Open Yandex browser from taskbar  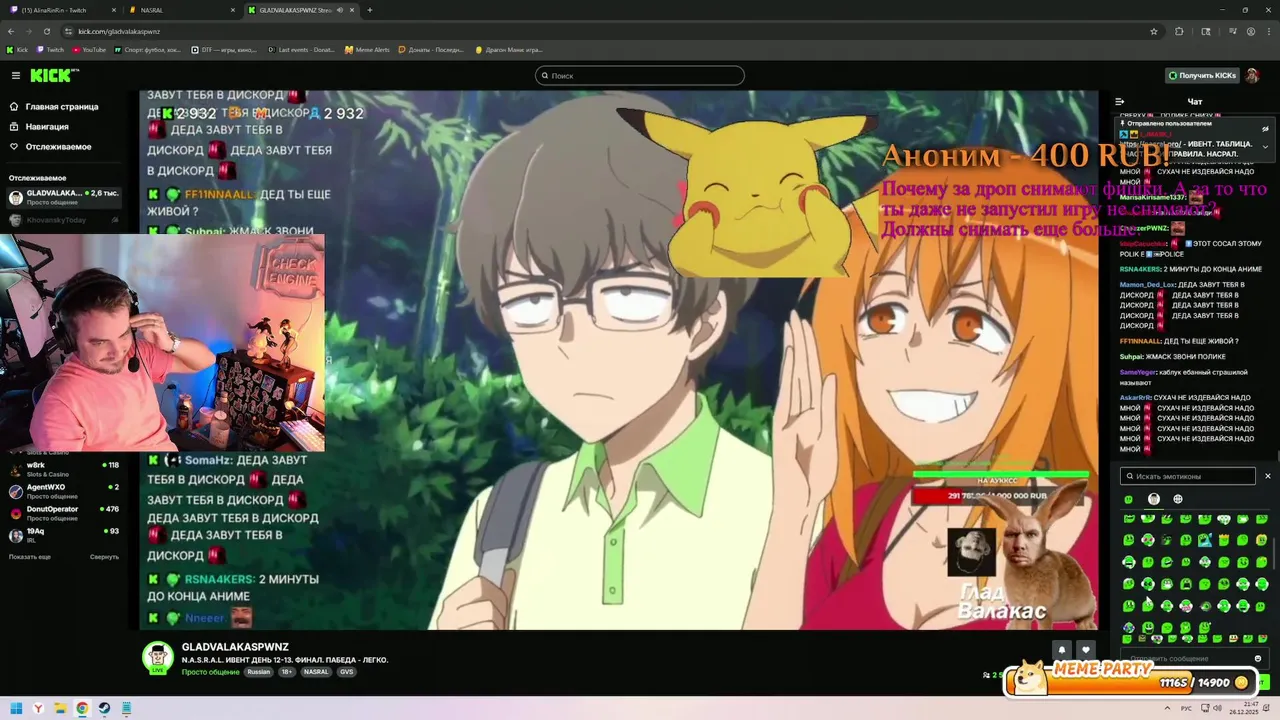[x=39, y=708]
